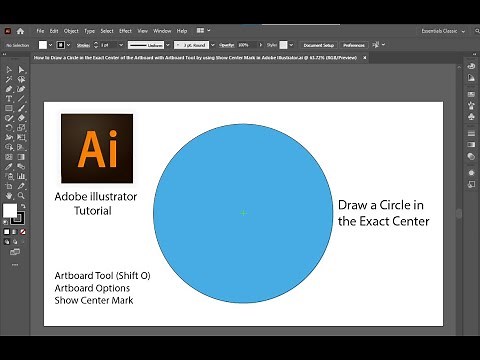Select the Selection tool arrow
This screenshot has height=360, width=480.
coord(9,69)
